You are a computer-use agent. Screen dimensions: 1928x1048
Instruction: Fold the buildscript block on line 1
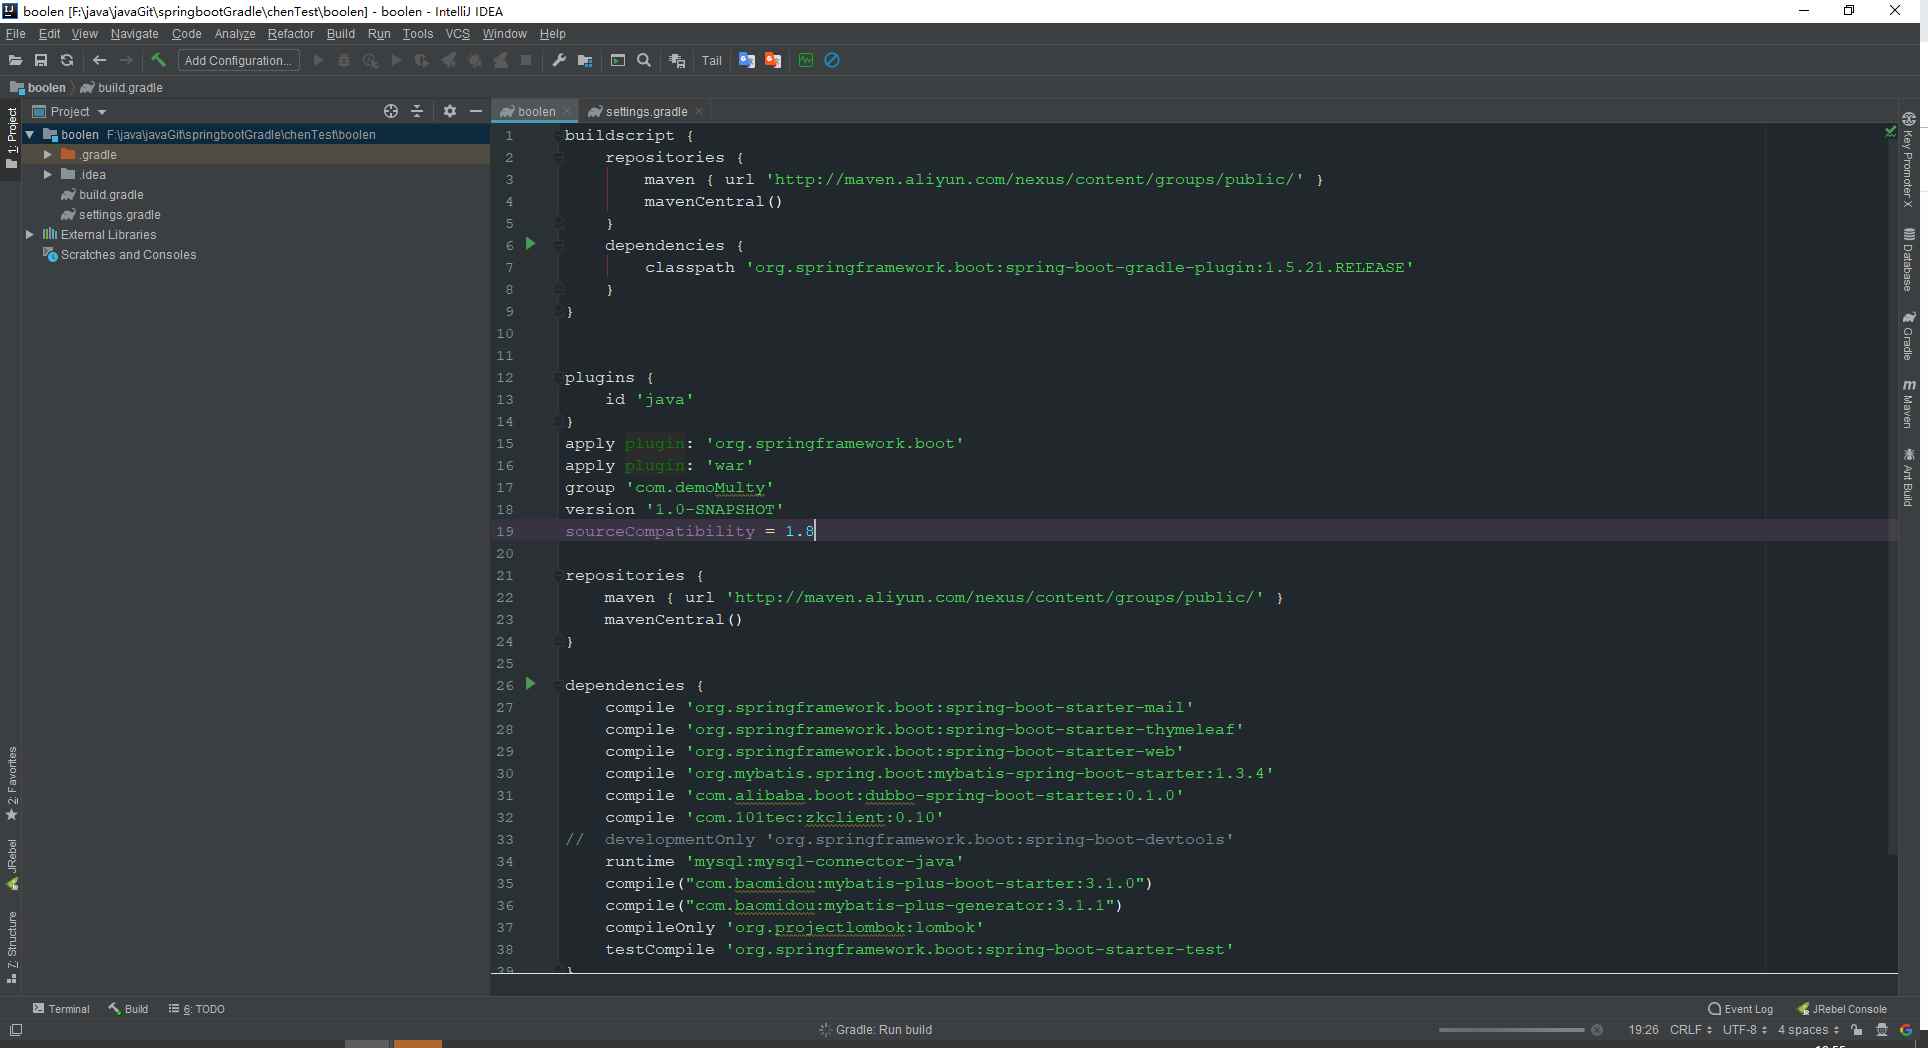[558, 135]
